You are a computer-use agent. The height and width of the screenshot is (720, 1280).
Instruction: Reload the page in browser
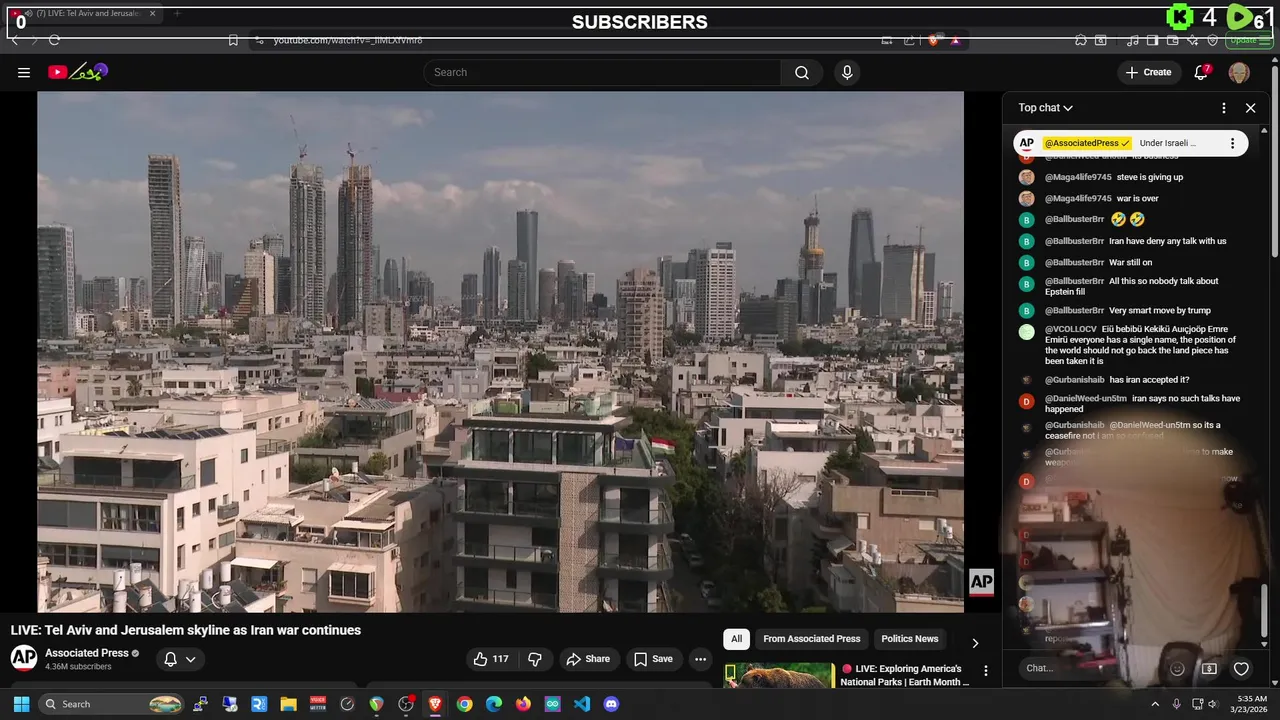(54, 40)
